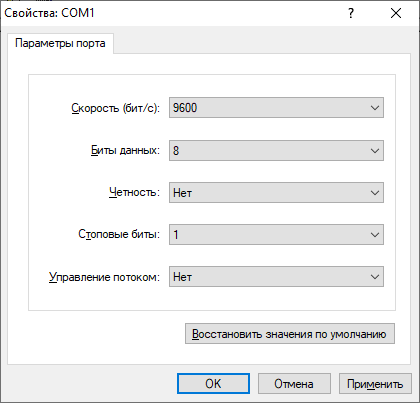
Task: Click the Скорость (бит/с) label
Action: pos(116,108)
